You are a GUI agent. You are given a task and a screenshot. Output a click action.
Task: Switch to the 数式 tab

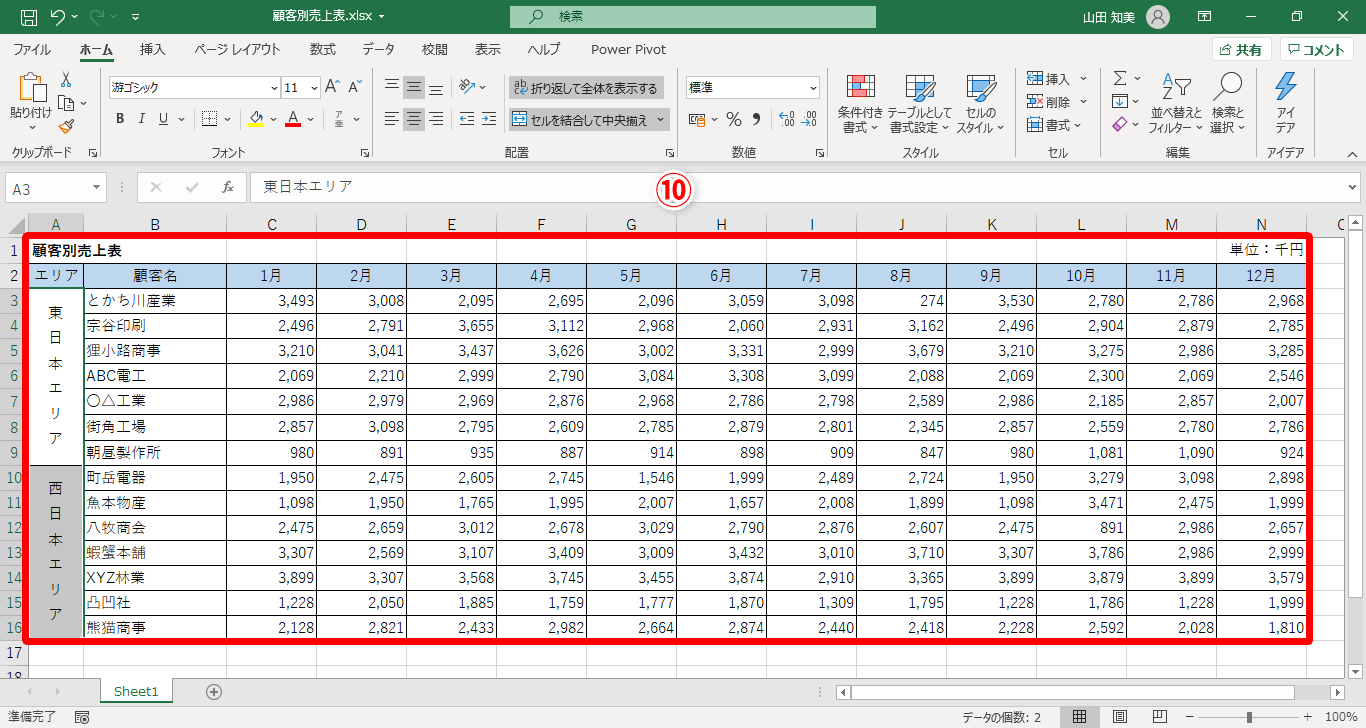pyautogui.click(x=322, y=49)
